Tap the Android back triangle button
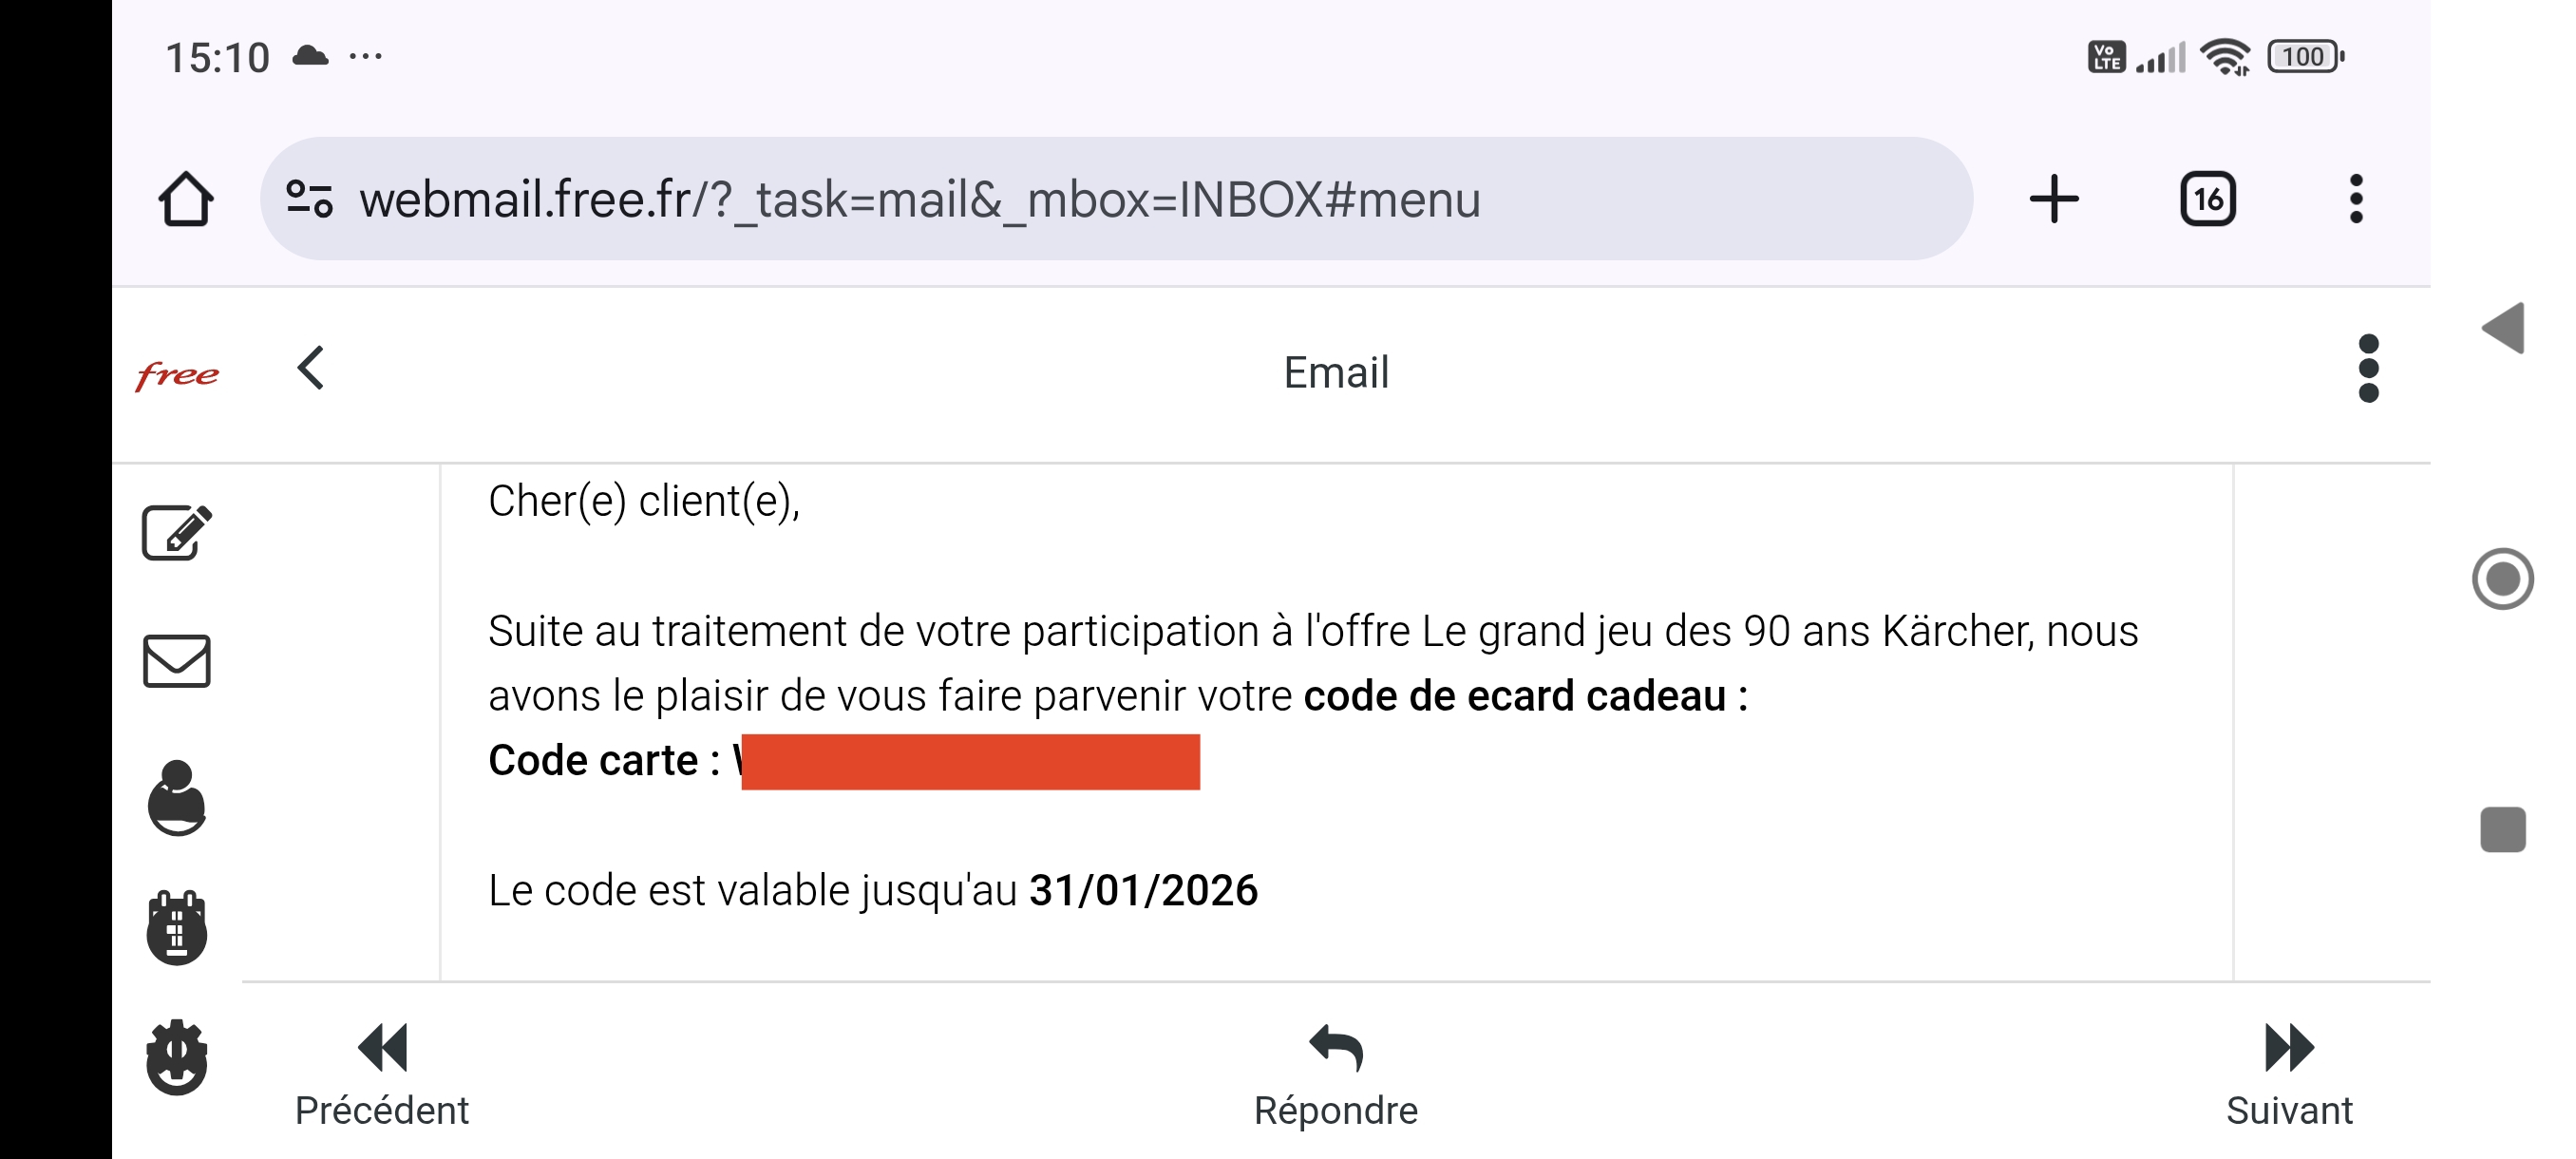The height and width of the screenshot is (1159, 2576). (x=2503, y=328)
